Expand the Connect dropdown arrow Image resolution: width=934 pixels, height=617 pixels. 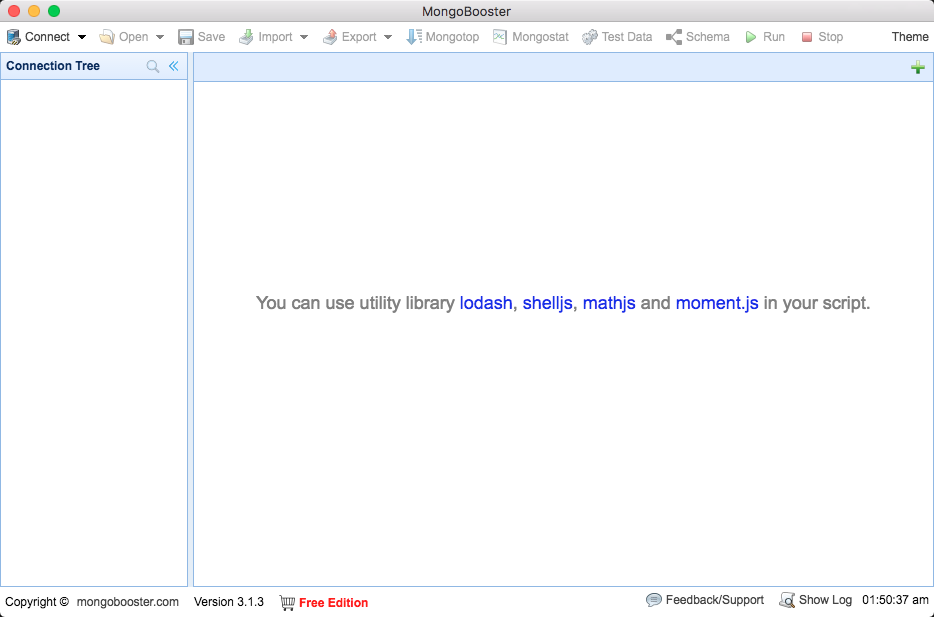(x=82, y=37)
